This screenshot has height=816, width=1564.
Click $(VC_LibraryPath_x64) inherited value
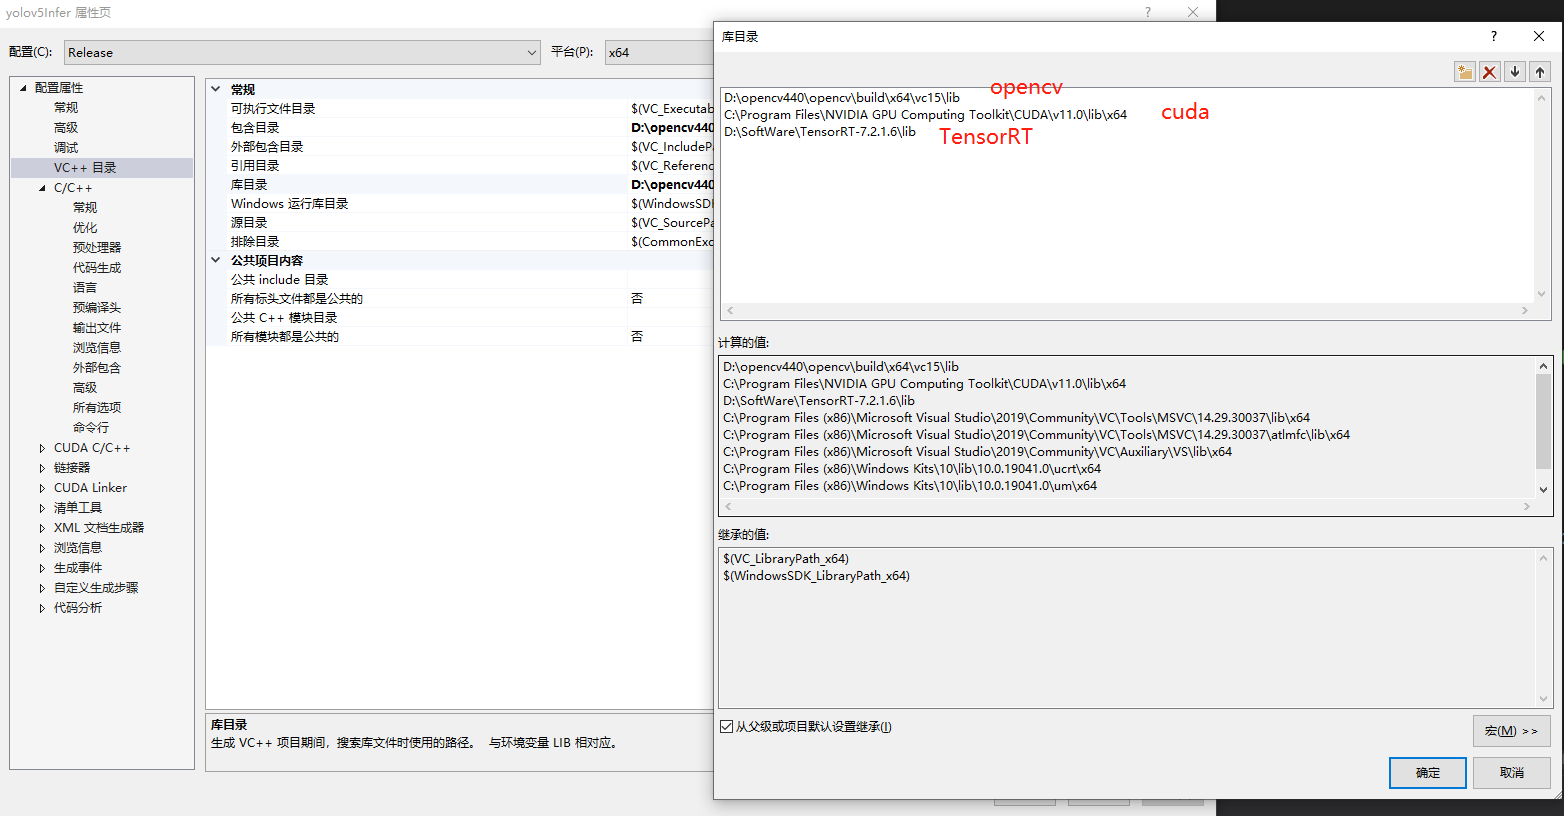[x=786, y=559]
